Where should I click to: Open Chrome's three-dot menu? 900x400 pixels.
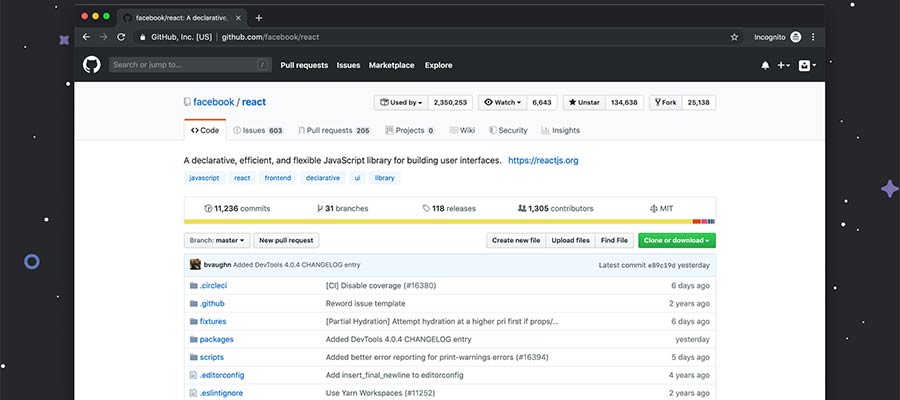click(x=813, y=37)
